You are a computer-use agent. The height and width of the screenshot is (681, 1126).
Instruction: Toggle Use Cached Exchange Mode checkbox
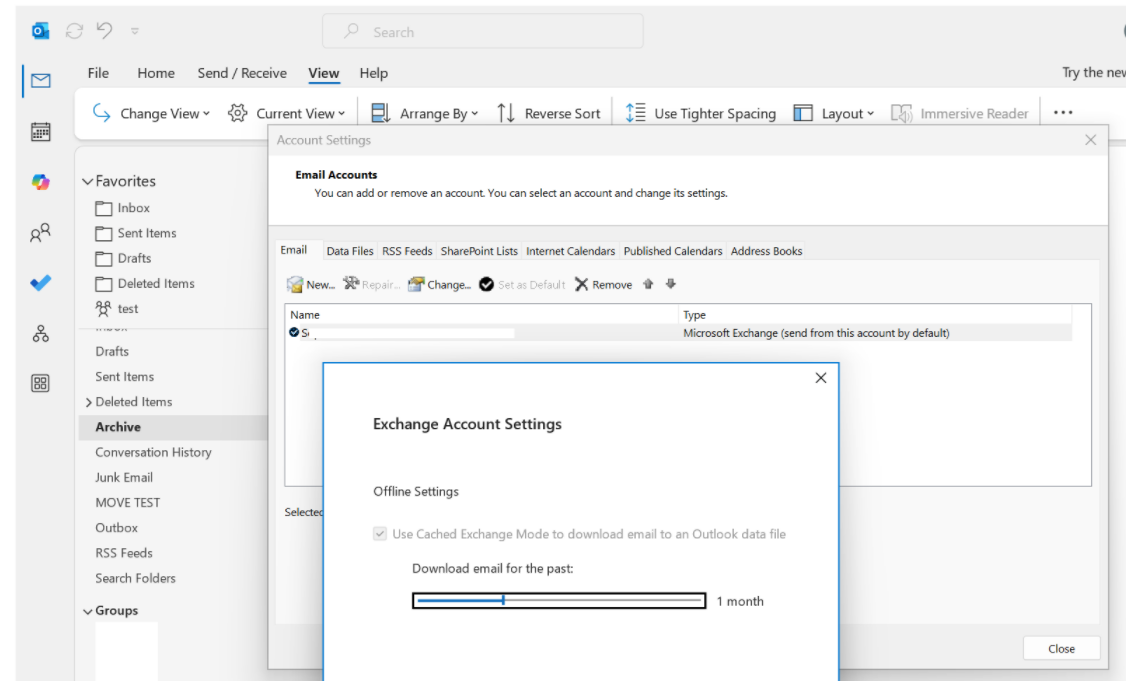380,534
